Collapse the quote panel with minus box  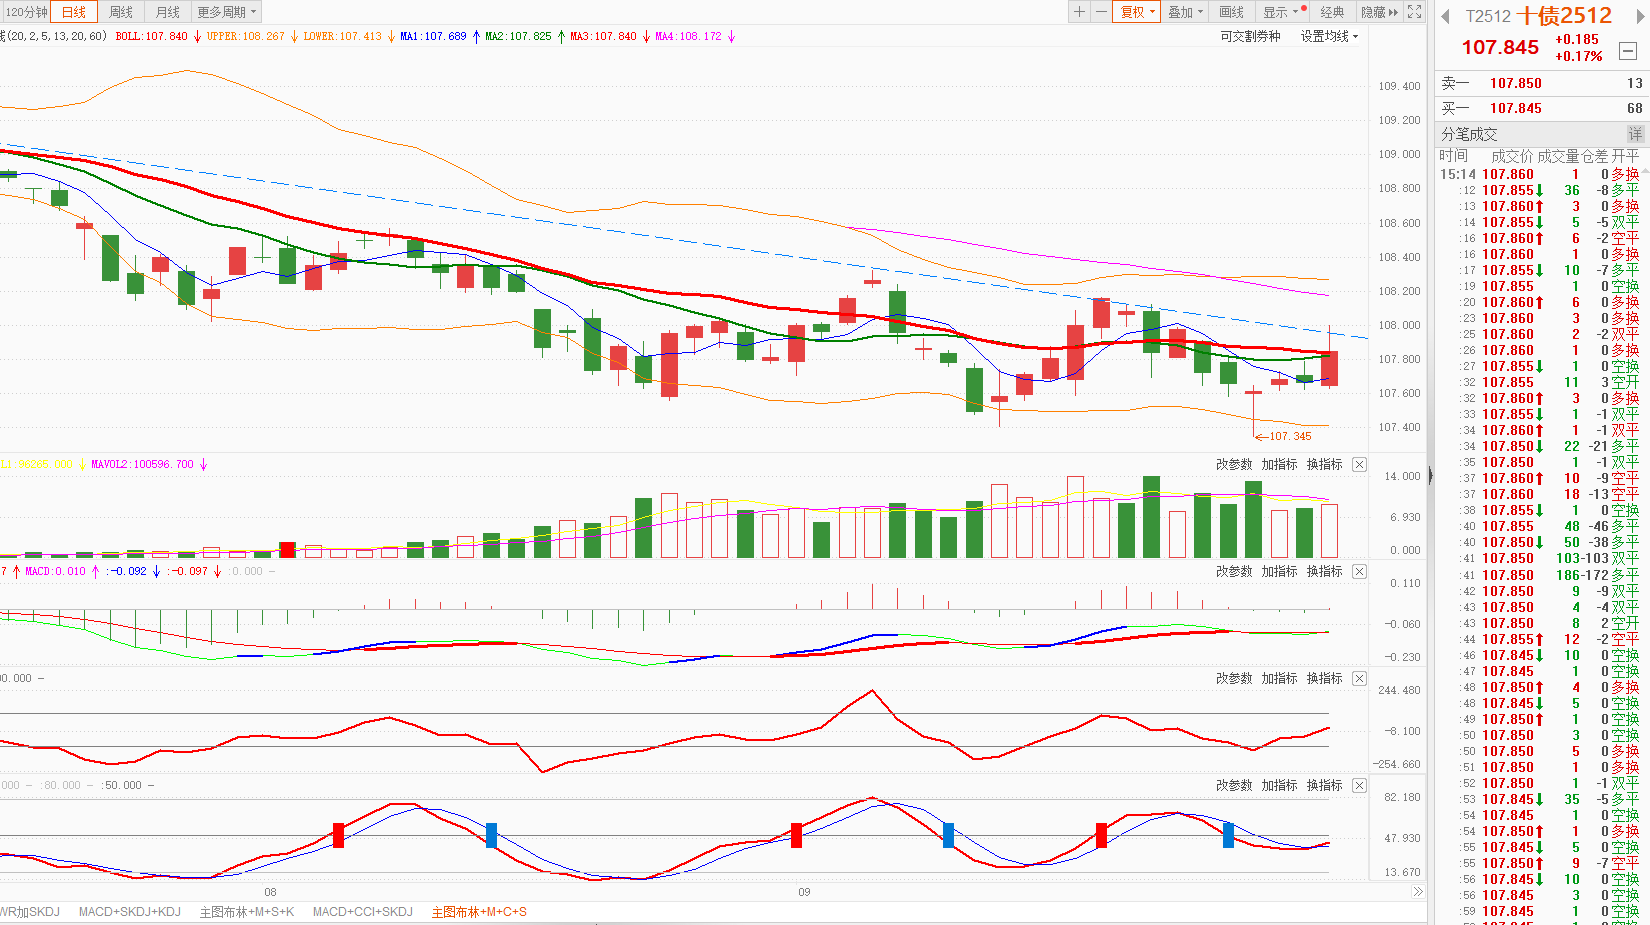tap(1628, 50)
